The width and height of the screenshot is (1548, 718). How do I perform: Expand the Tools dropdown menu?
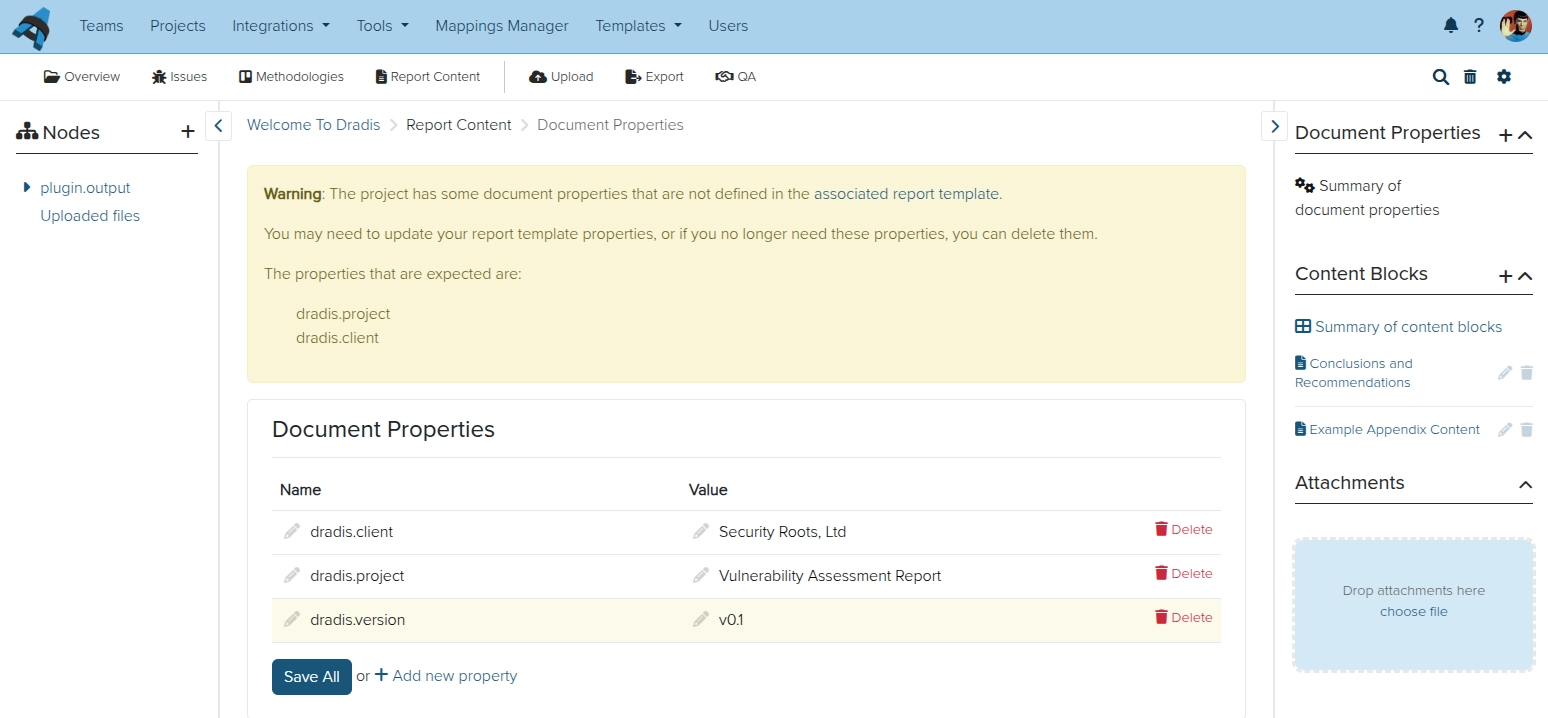click(x=383, y=26)
